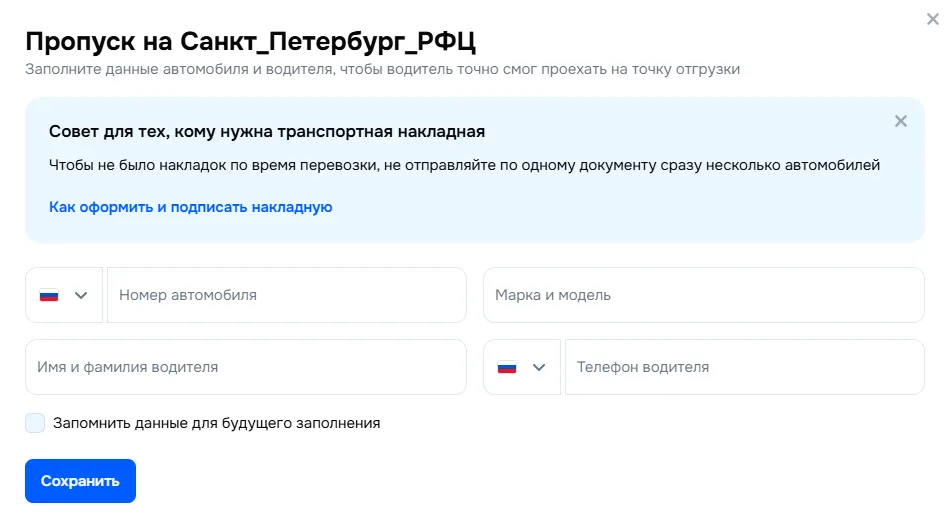Focus the Телефон водителя input field
Screen dimensions: 951x513
[744, 367]
